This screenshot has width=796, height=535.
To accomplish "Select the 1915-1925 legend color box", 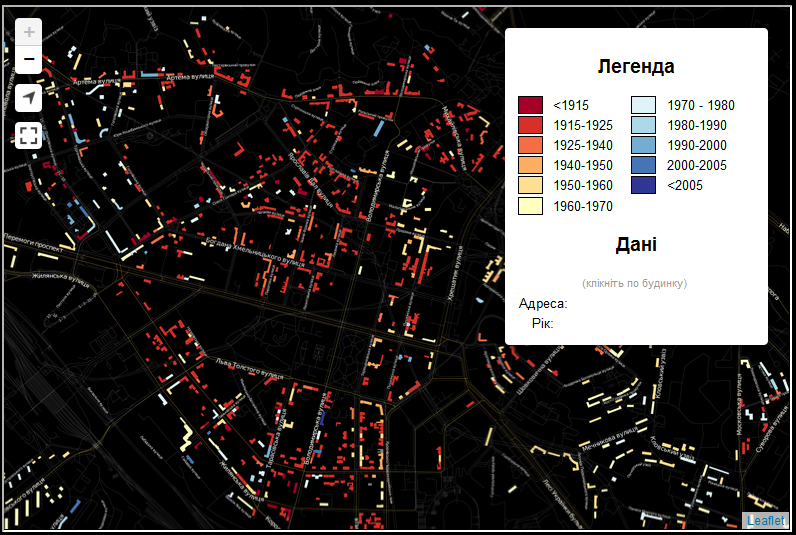I will point(530,125).
